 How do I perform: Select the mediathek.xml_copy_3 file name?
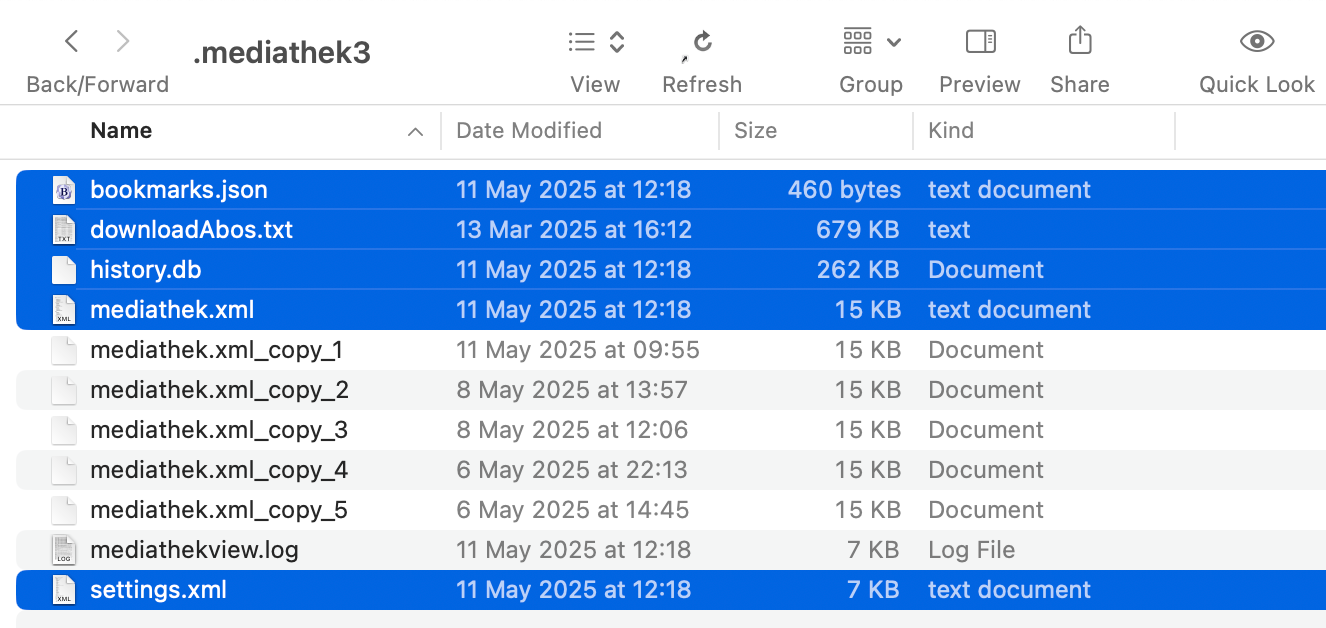tap(219, 430)
